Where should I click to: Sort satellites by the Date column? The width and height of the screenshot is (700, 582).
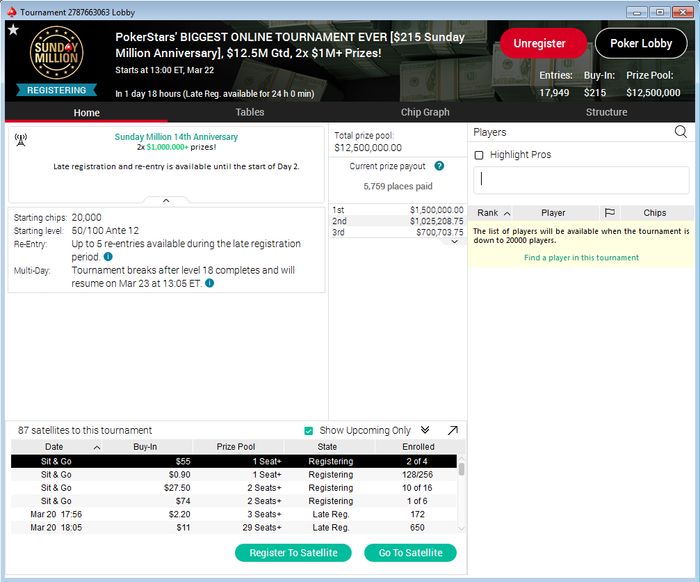57,447
